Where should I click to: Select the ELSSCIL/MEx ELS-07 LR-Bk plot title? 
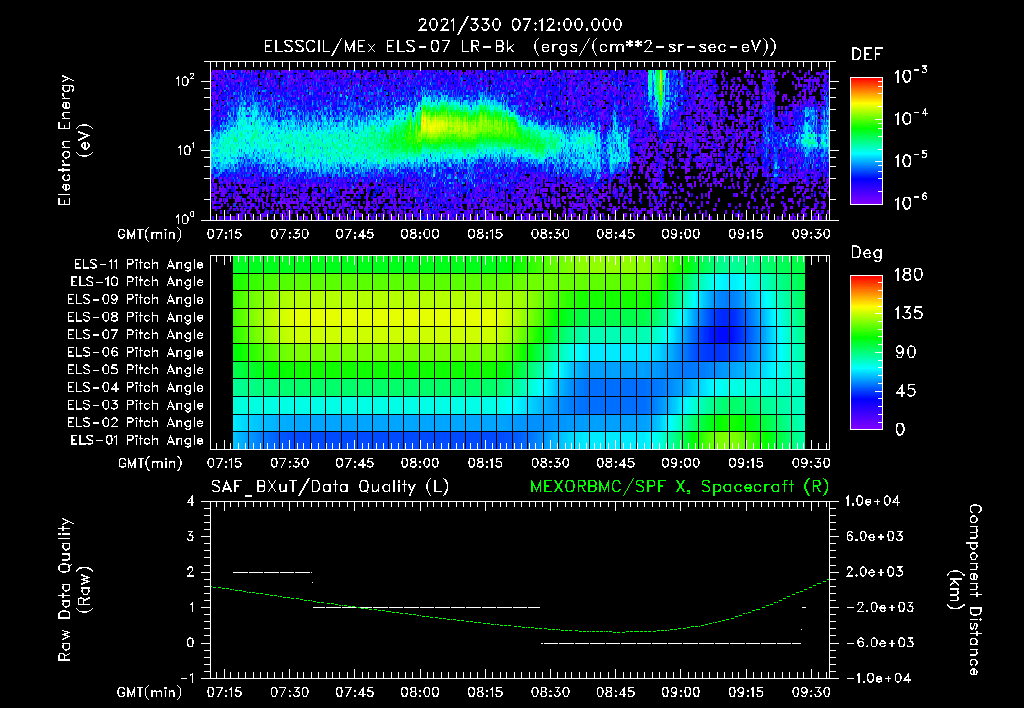pos(520,47)
